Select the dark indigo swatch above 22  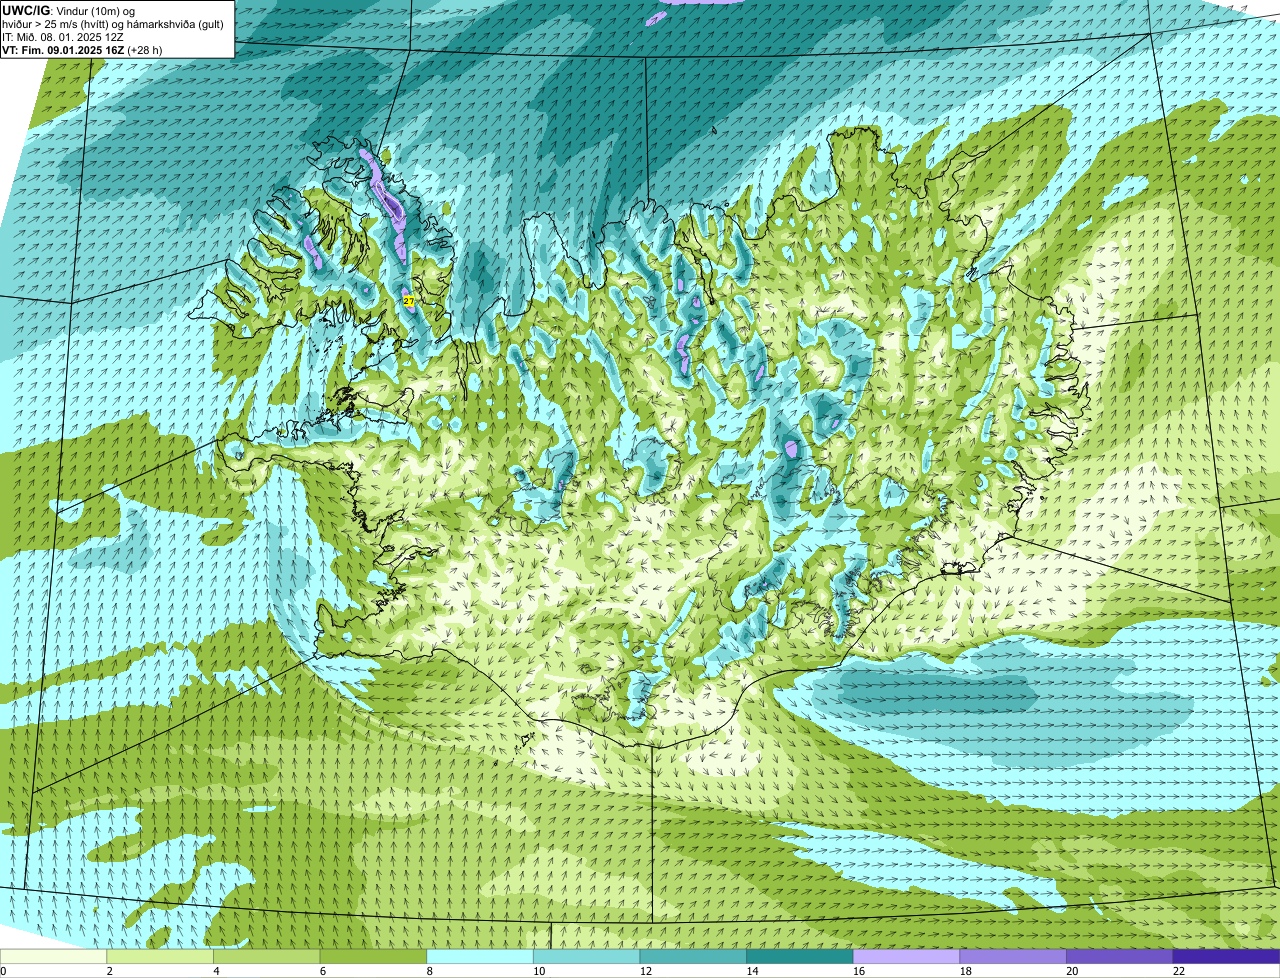pos(1227,956)
